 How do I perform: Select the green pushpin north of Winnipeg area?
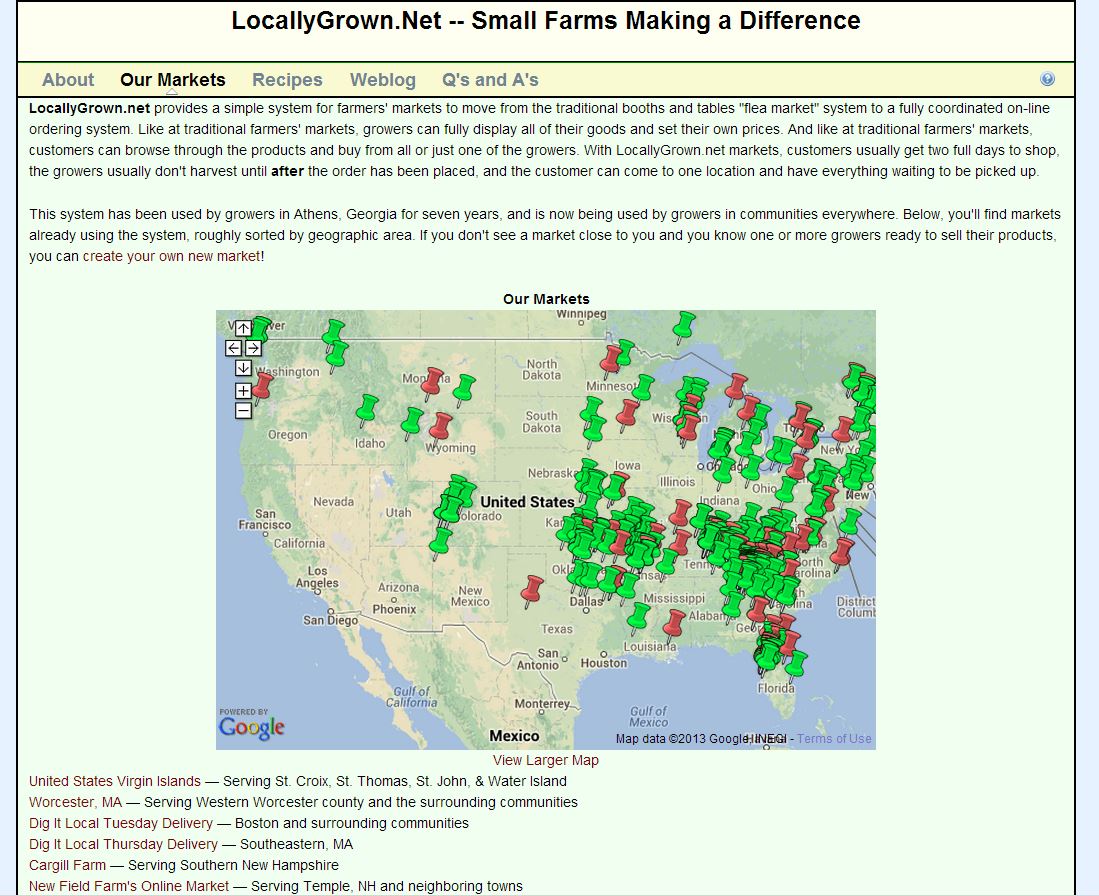click(683, 327)
